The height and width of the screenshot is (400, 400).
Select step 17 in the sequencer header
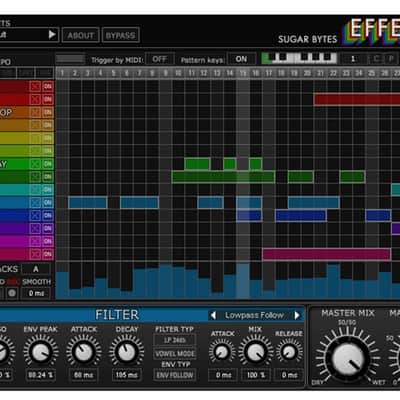tap(269, 73)
